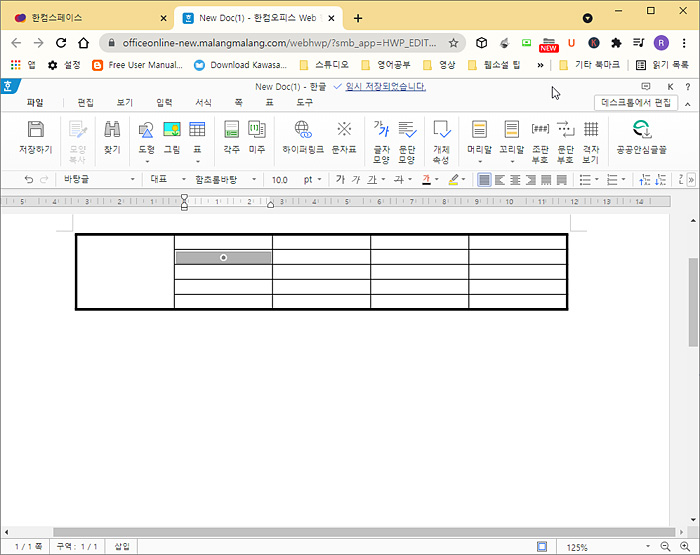Toggle italic 가 formatting
700x555 pixels.
coord(356,179)
